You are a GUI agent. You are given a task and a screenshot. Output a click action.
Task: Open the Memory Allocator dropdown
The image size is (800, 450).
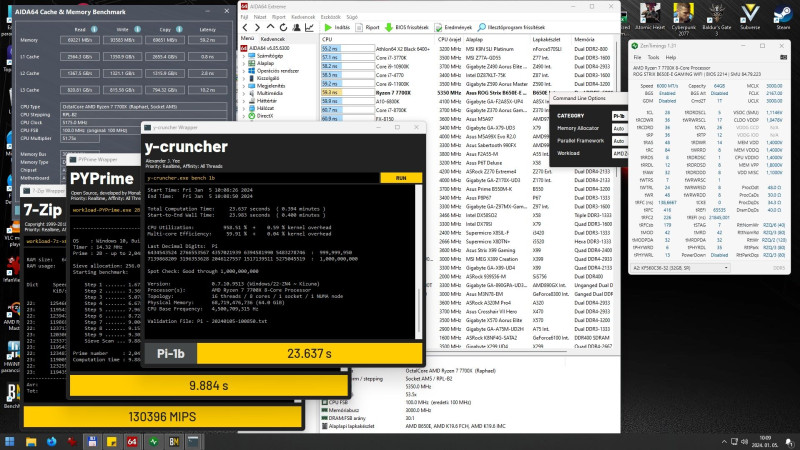click(619, 129)
